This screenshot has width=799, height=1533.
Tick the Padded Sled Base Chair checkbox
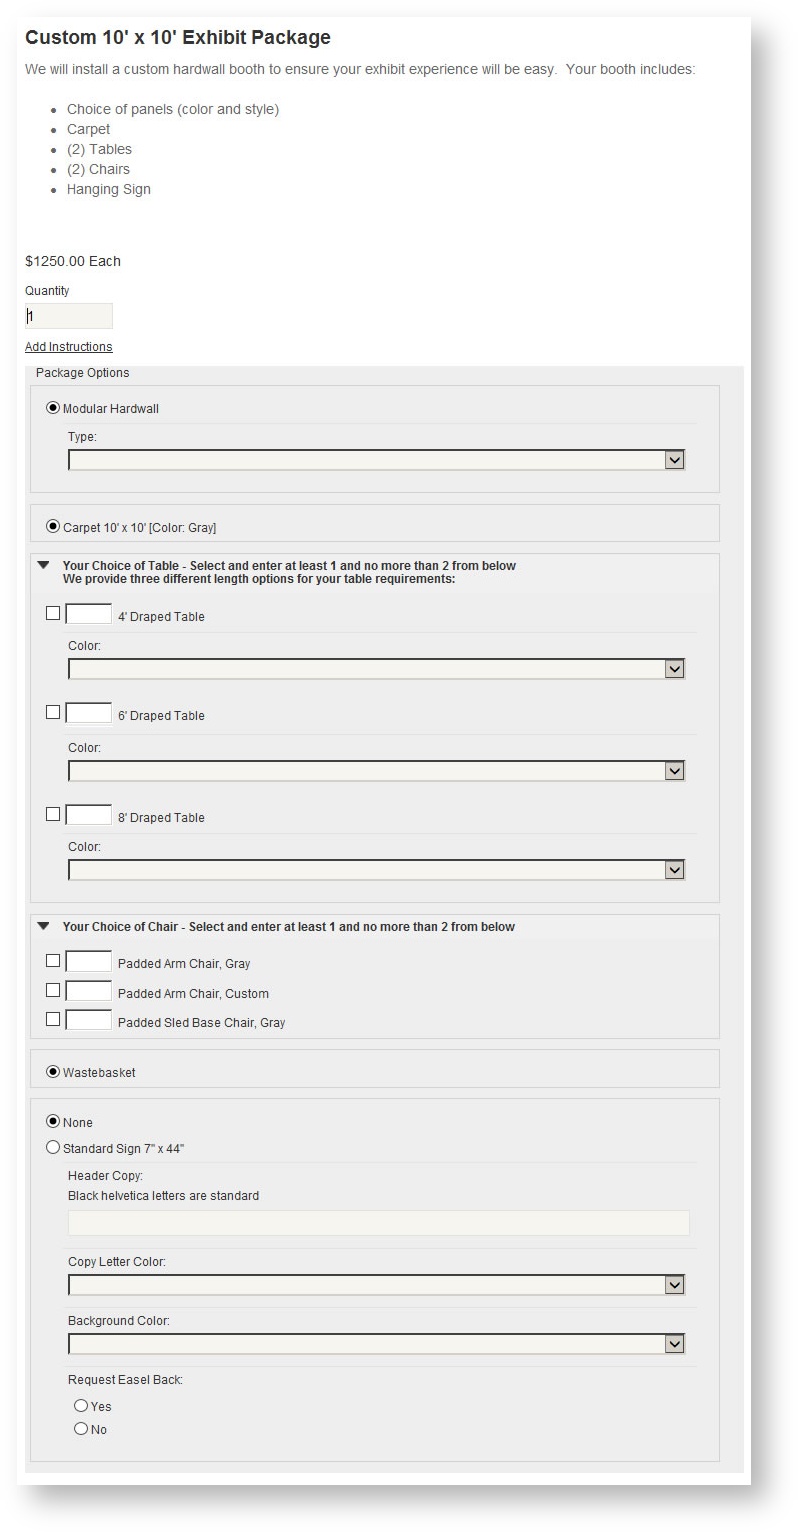[x=53, y=1020]
